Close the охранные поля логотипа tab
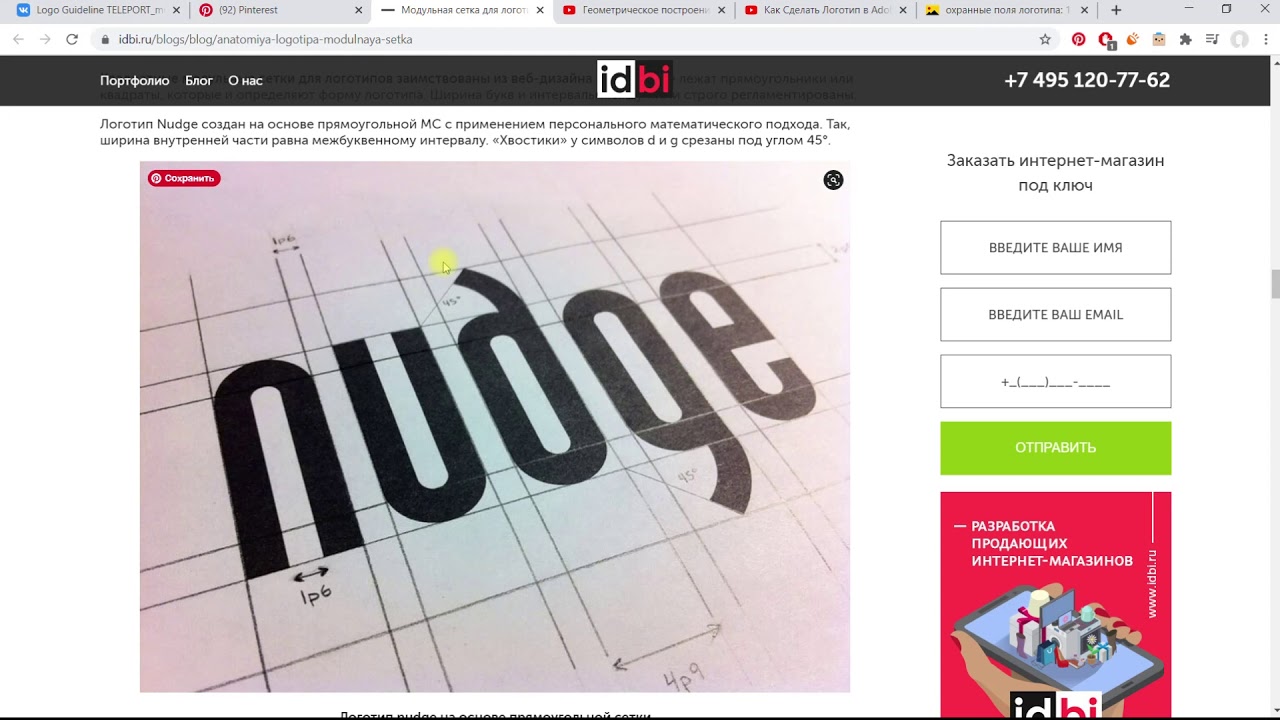The width and height of the screenshot is (1280, 720). [1085, 10]
